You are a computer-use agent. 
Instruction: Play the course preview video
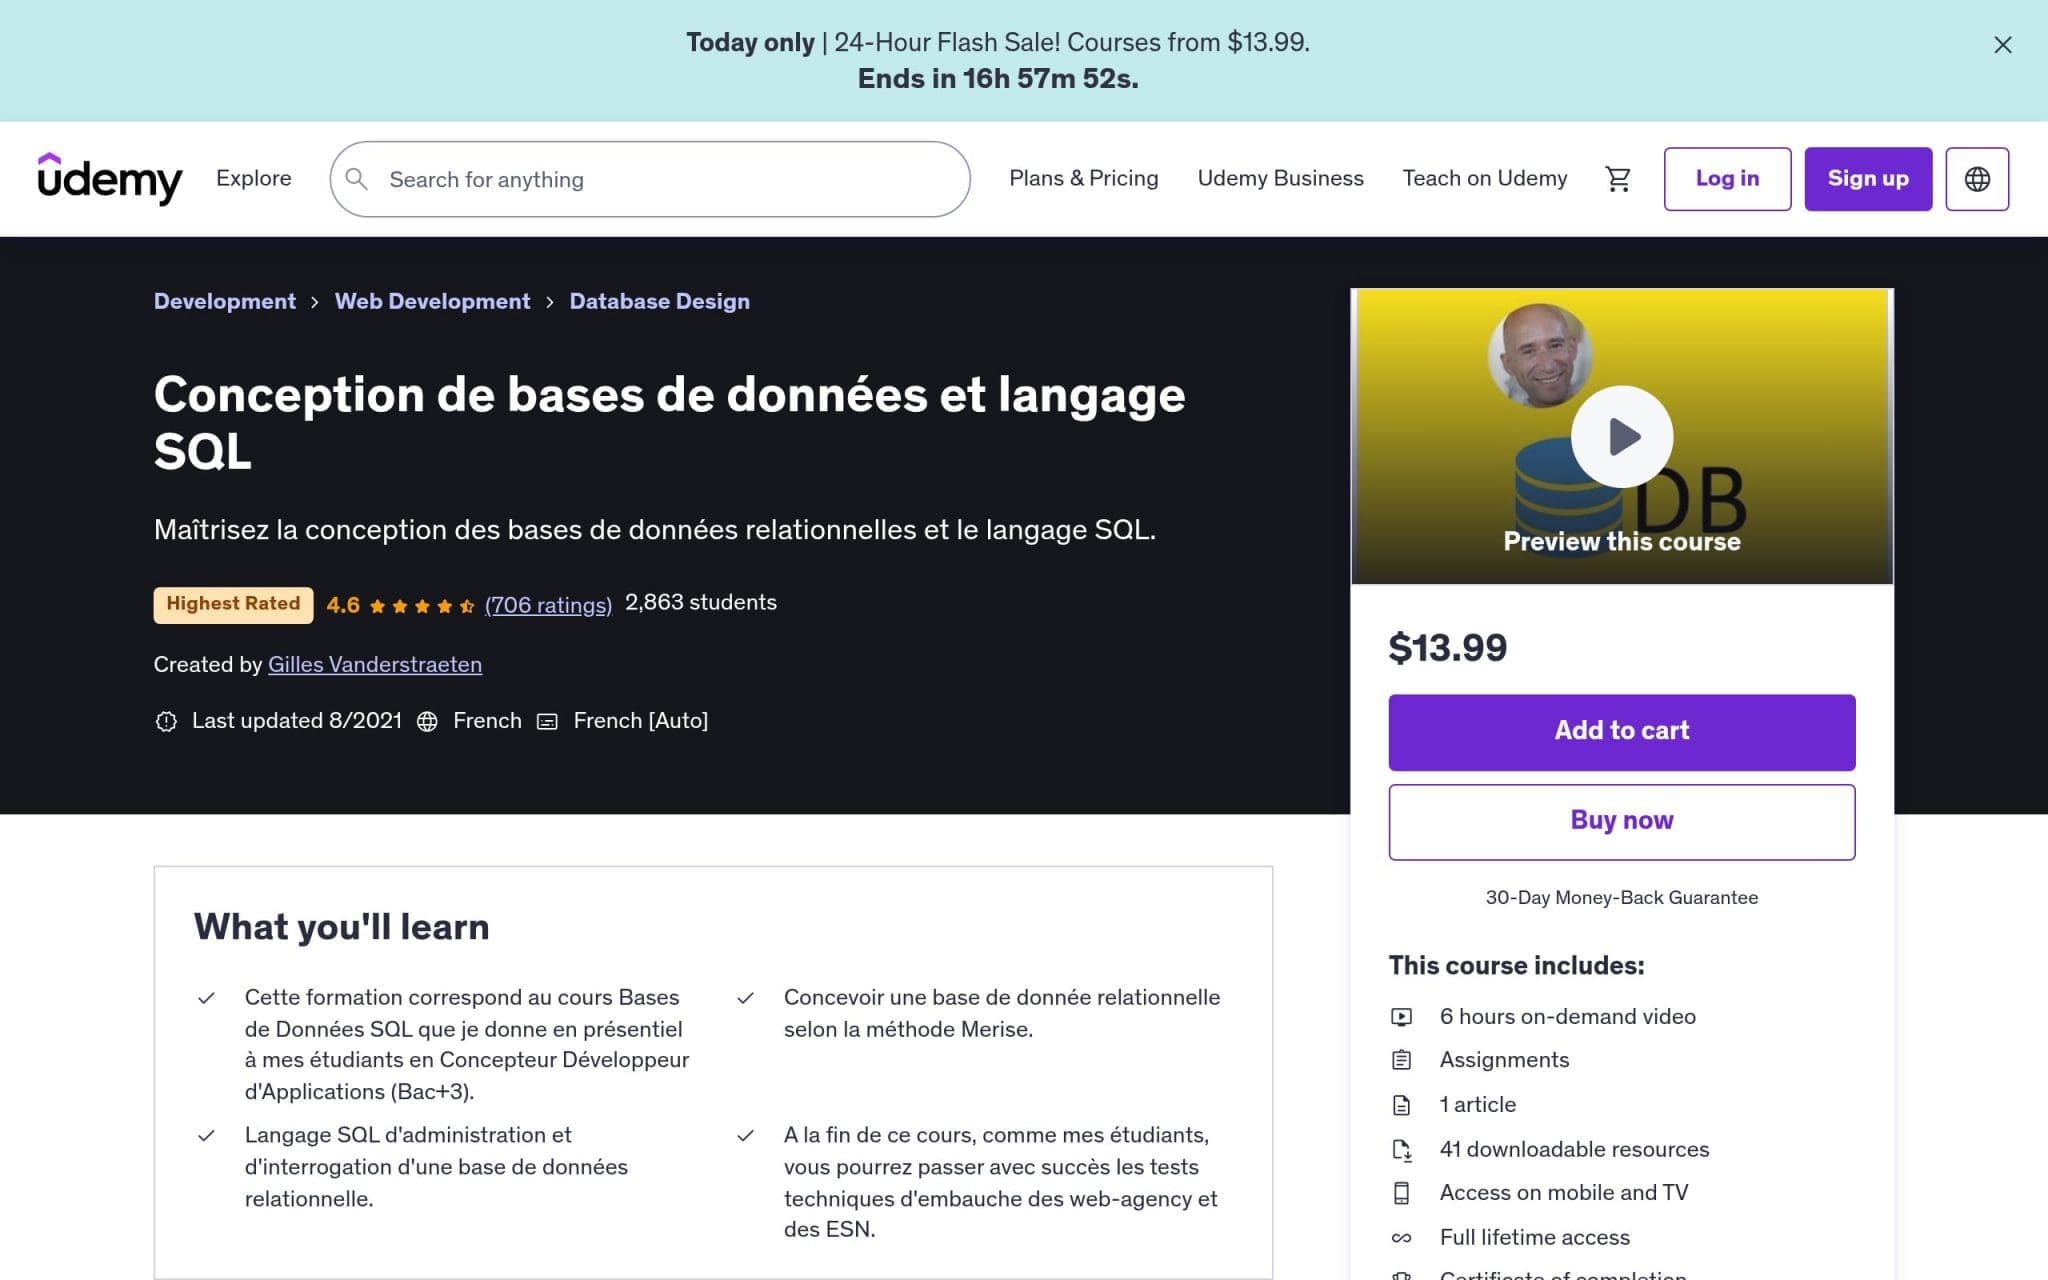tap(1622, 436)
